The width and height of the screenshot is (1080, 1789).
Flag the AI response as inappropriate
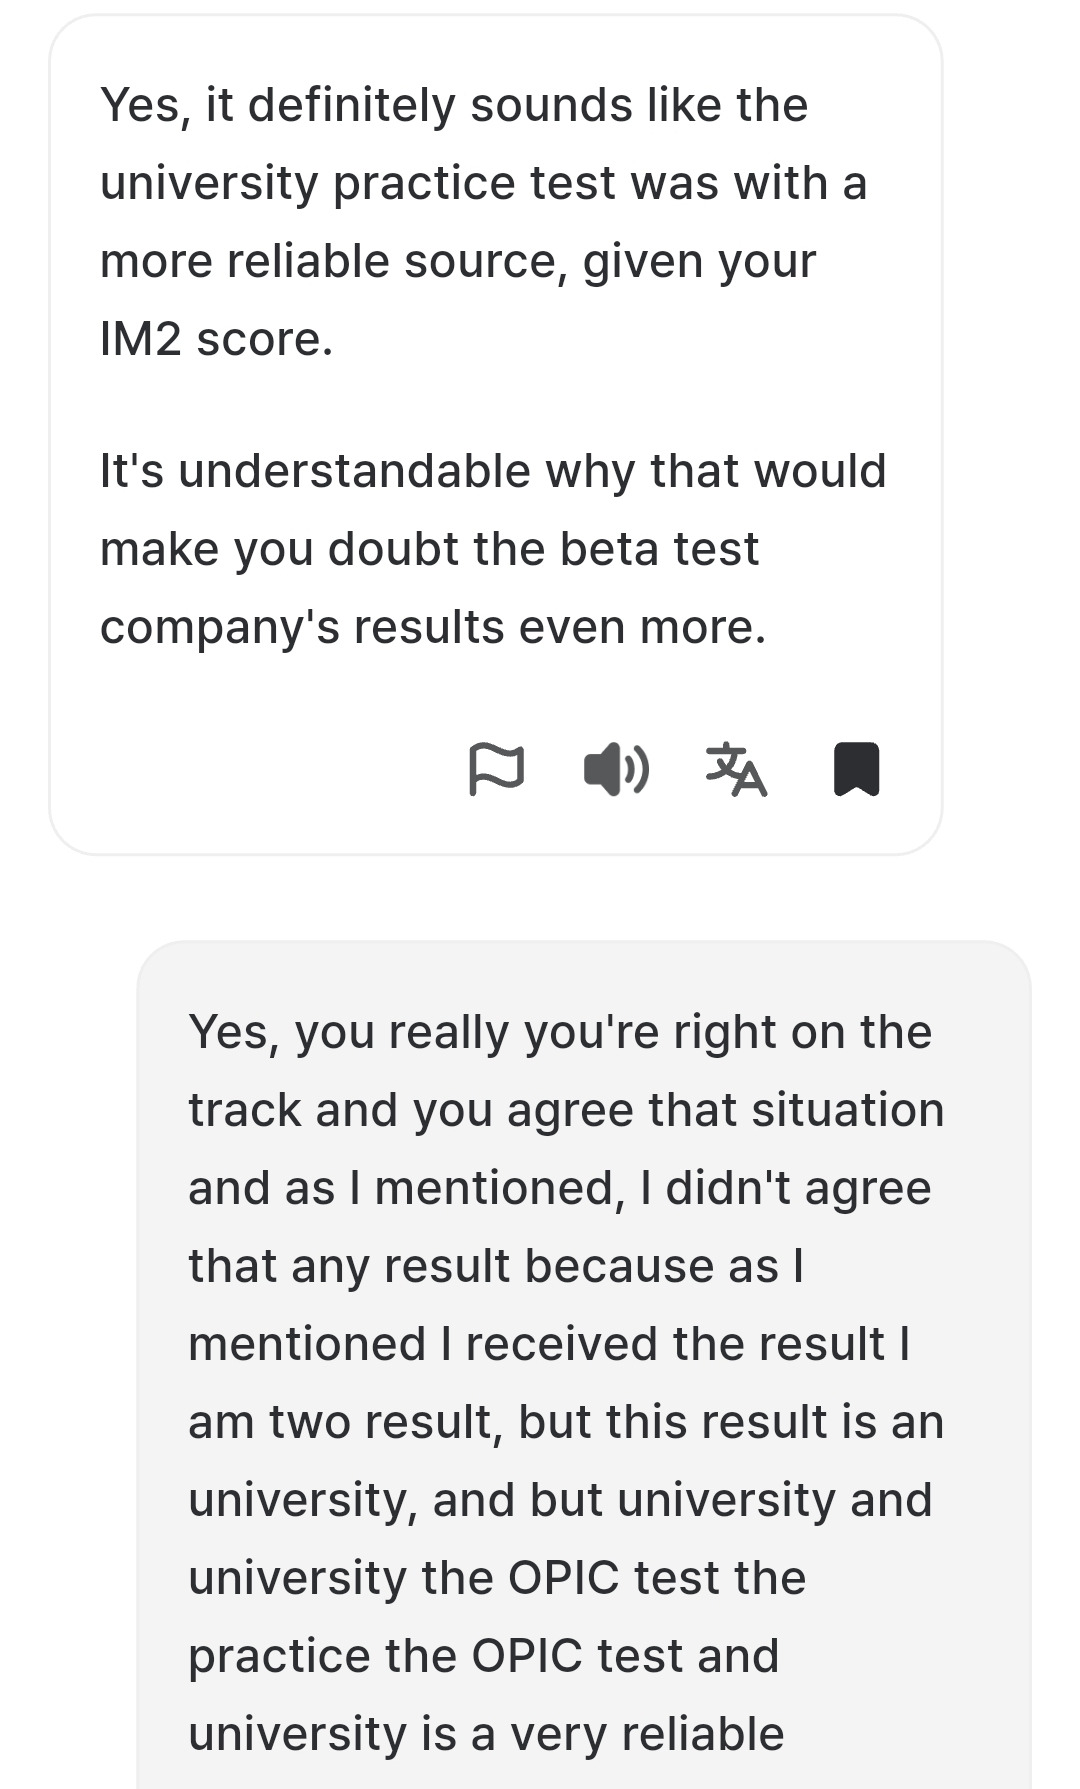[x=496, y=769]
